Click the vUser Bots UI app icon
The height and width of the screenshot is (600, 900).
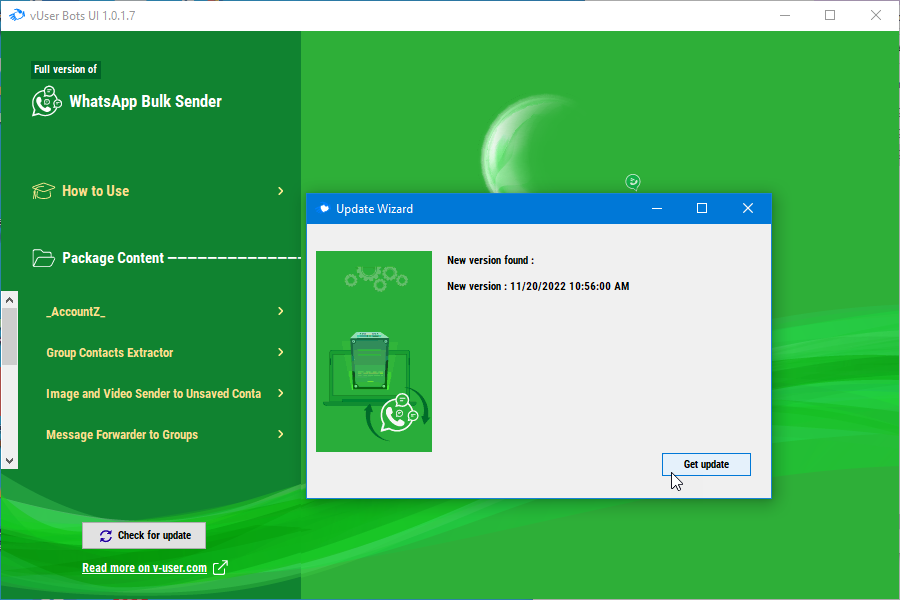[x=17, y=15]
